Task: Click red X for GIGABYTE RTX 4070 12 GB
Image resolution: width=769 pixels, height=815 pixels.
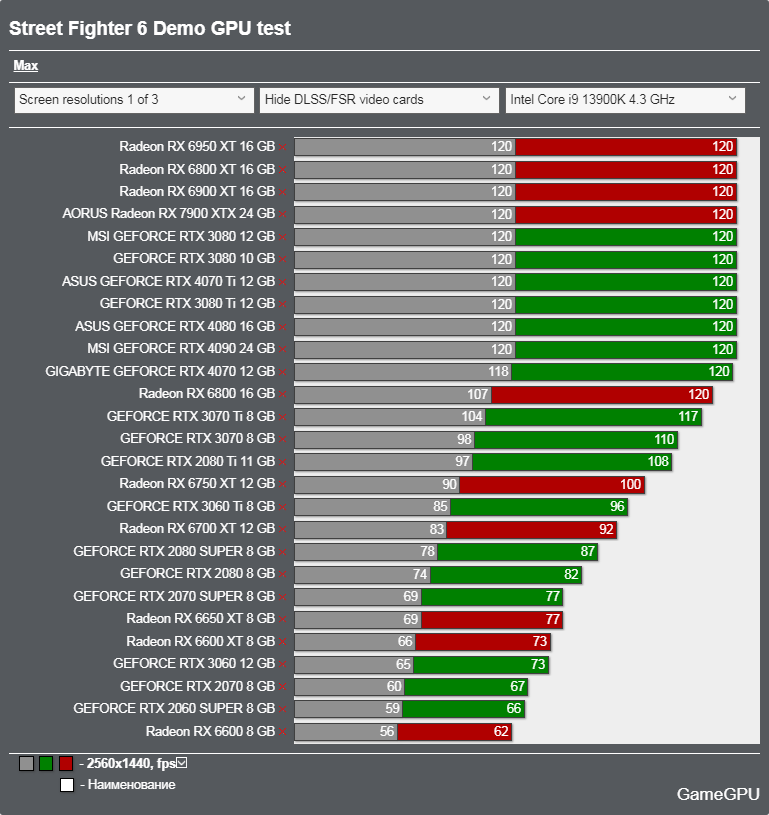Action: coord(282,372)
